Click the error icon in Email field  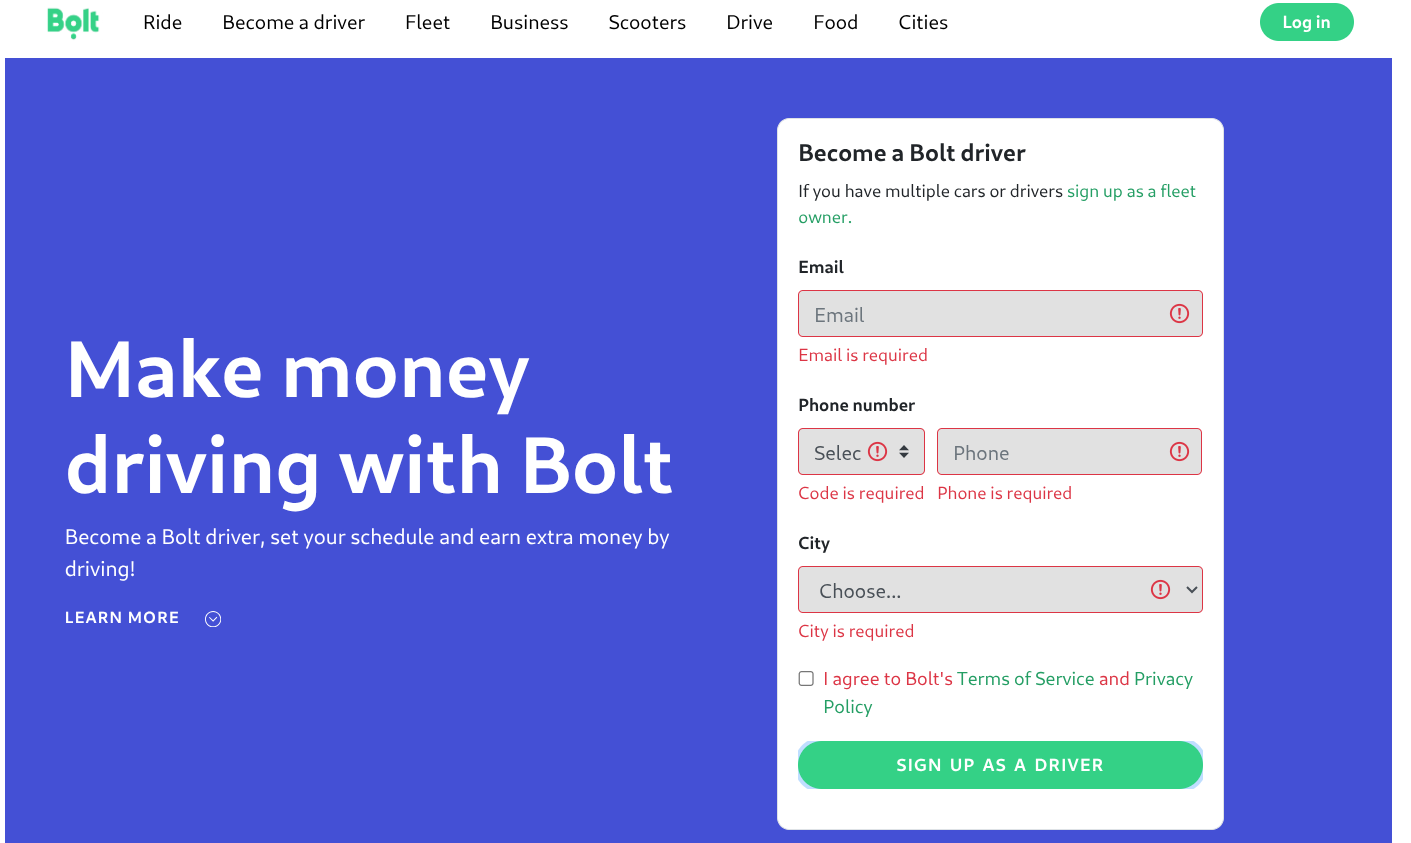pos(1179,314)
